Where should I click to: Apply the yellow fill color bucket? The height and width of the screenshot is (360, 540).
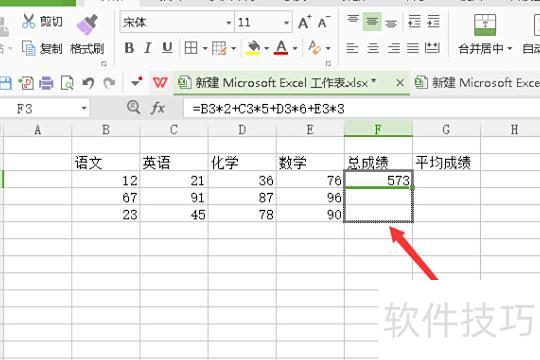(x=253, y=48)
